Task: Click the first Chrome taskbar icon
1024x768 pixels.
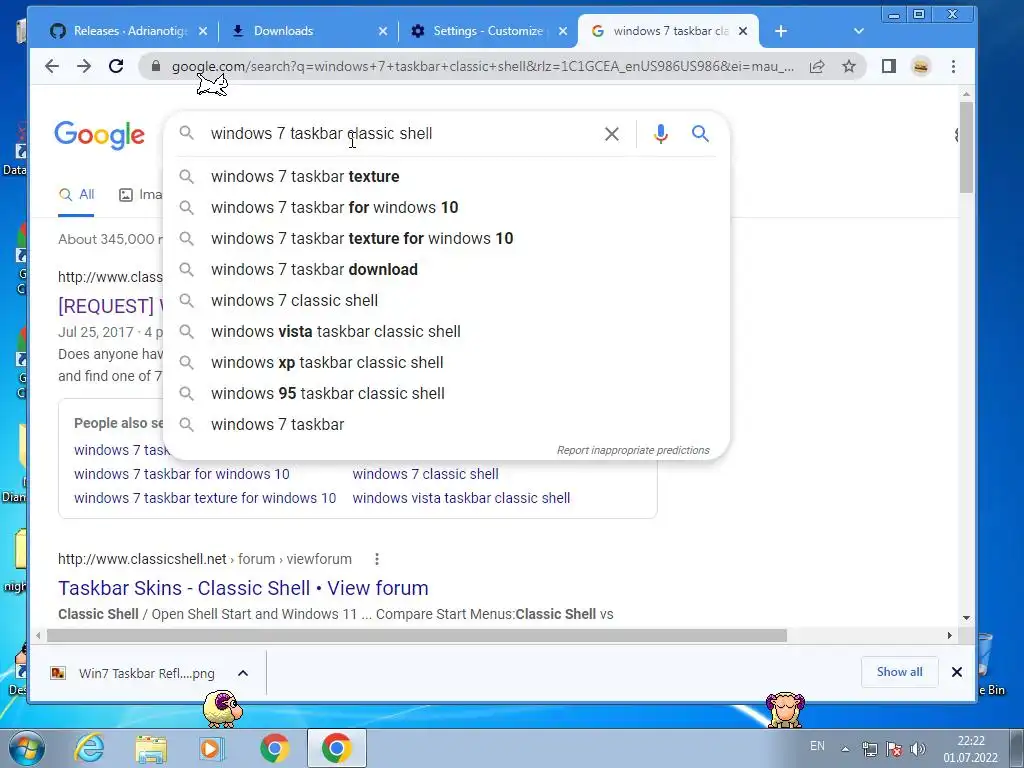Action: coord(274,748)
